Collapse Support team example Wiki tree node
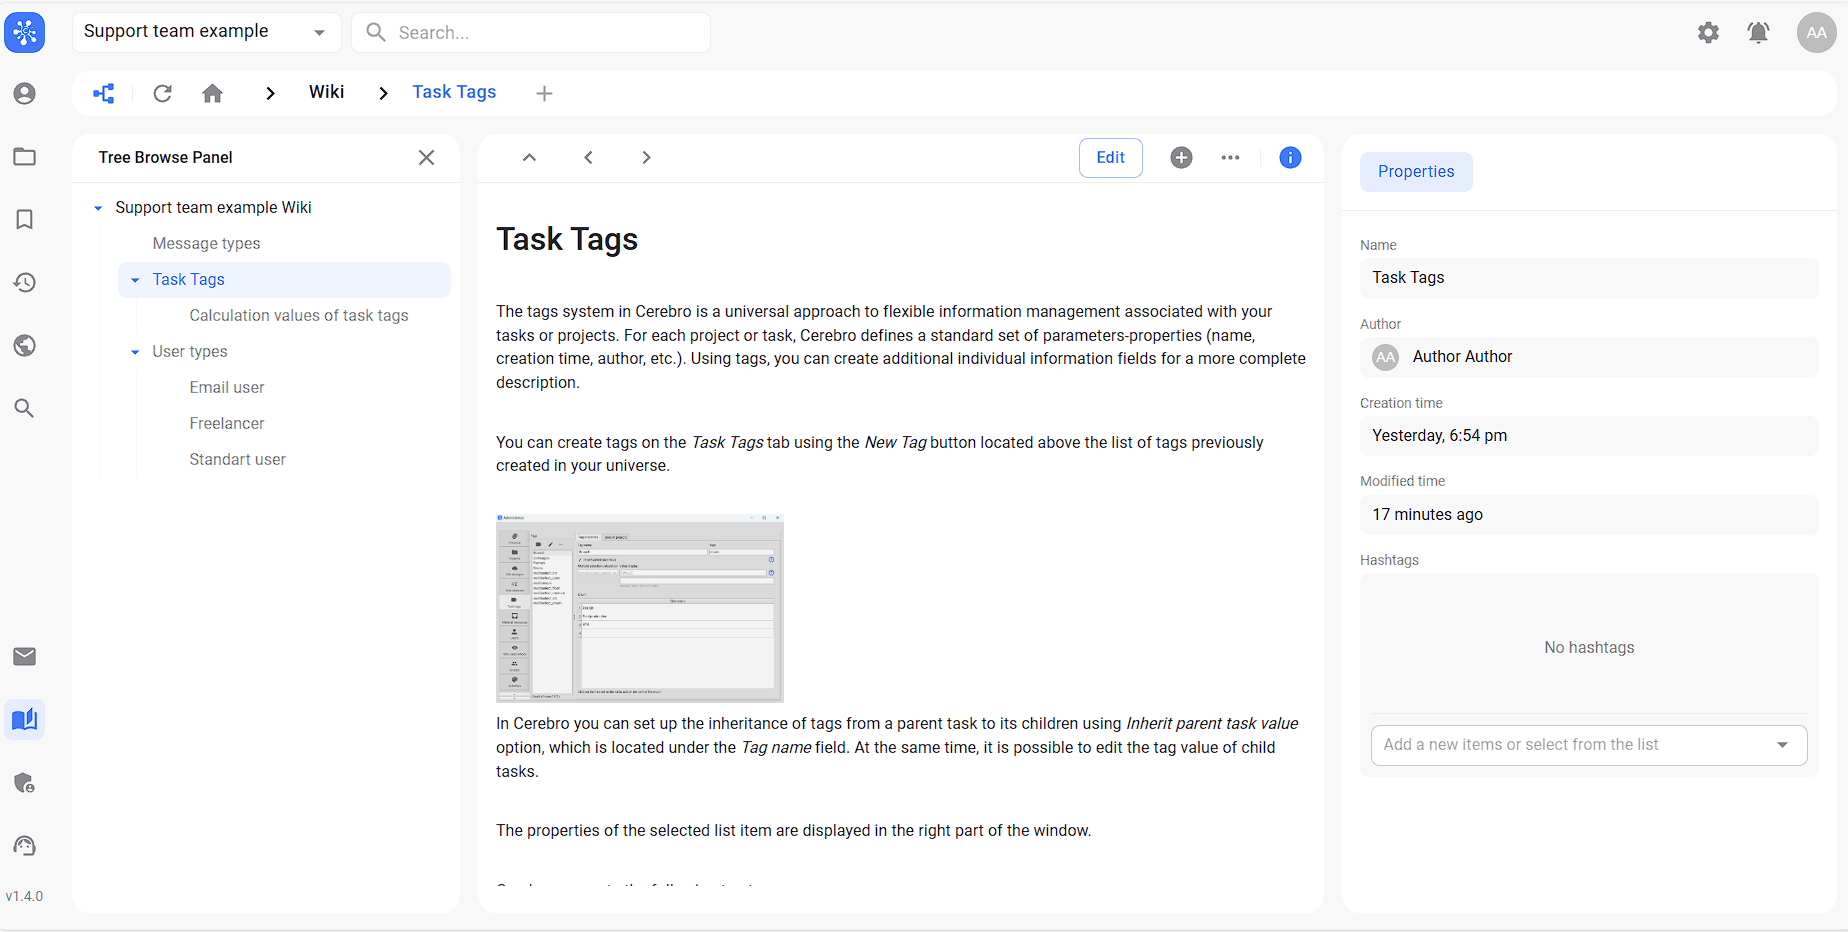Viewport: 1848px width, 932px height. tap(98, 208)
